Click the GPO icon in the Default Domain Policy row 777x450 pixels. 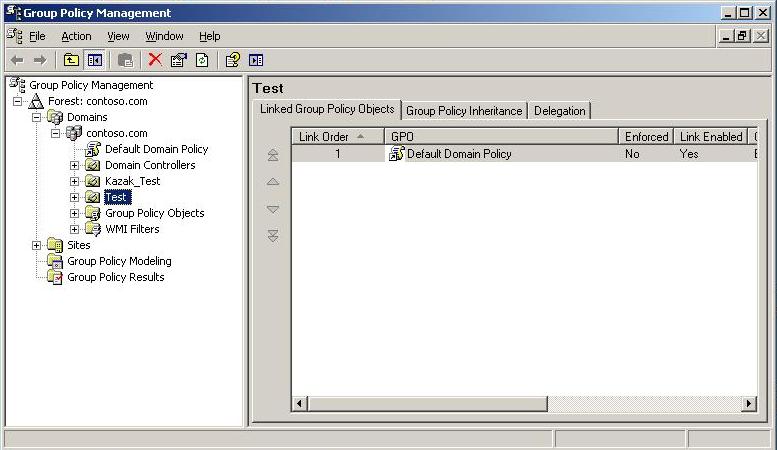tap(396, 154)
